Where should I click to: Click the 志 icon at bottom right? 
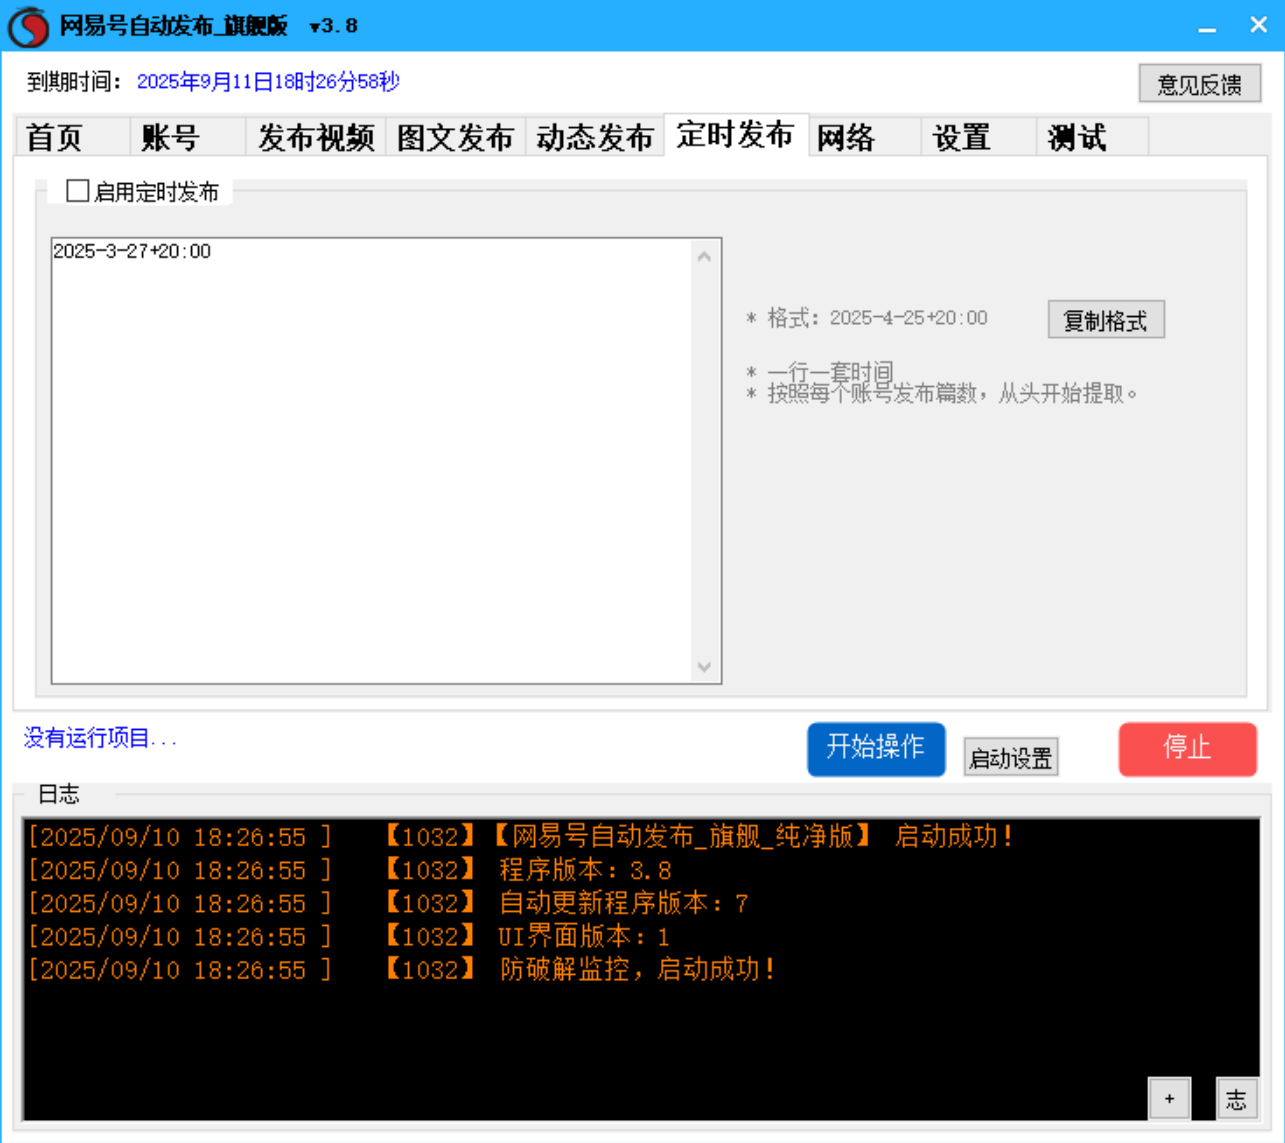1239,1097
